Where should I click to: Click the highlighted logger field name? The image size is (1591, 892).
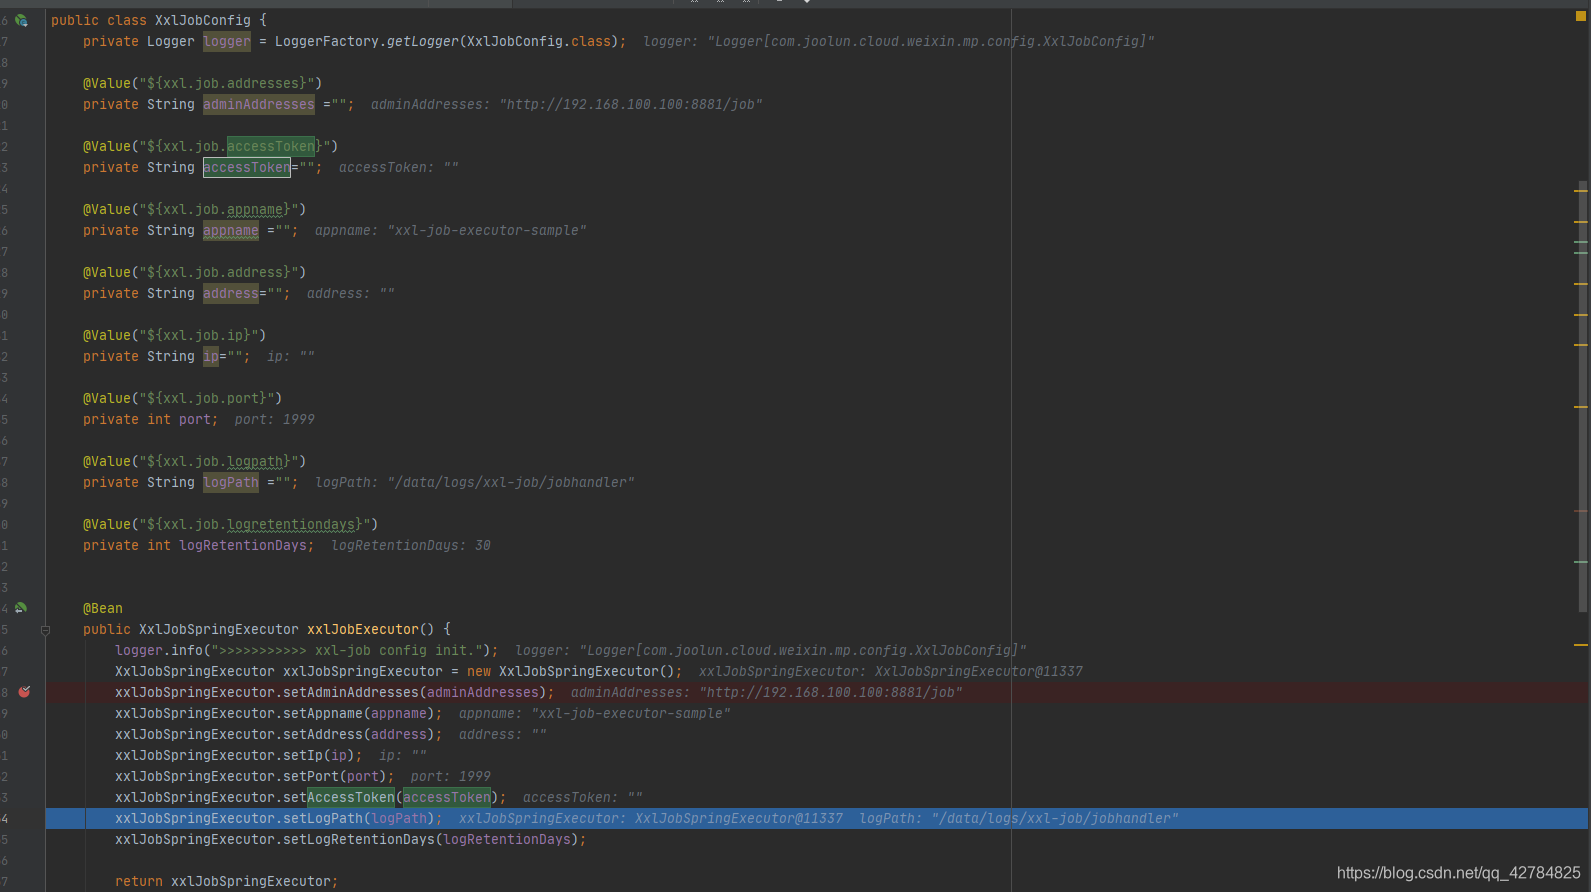pos(227,41)
